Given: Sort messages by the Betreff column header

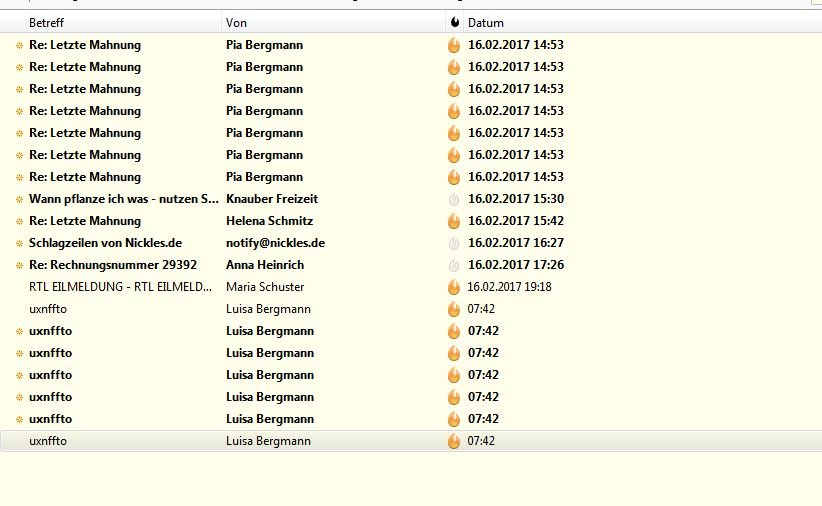Looking at the screenshot, I should point(46,23).
